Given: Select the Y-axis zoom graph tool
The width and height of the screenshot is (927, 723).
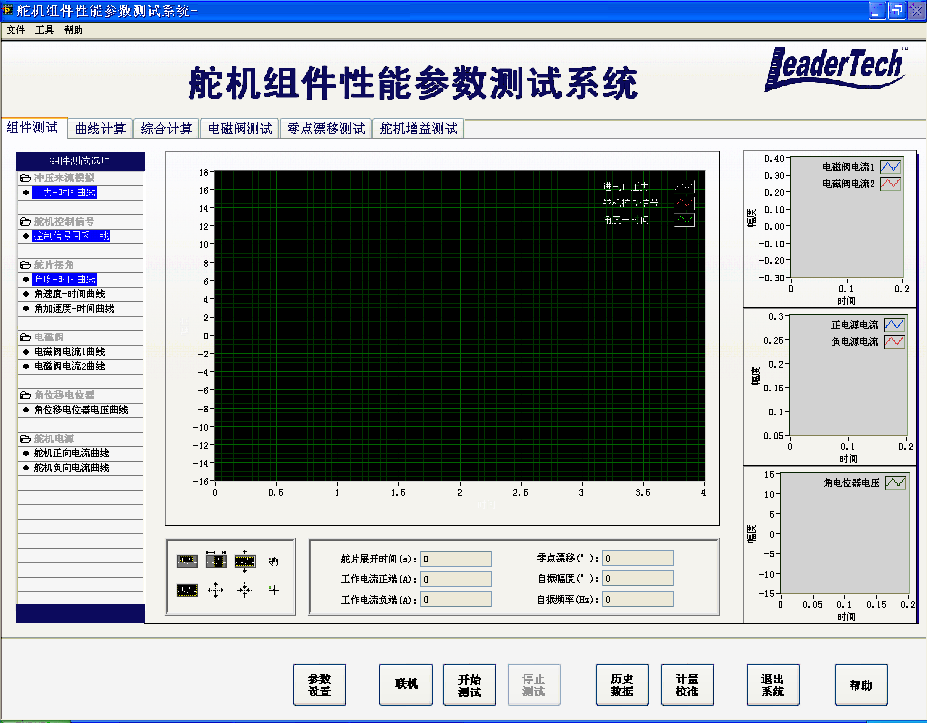Looking at the screenshot, I should (245, 561).
